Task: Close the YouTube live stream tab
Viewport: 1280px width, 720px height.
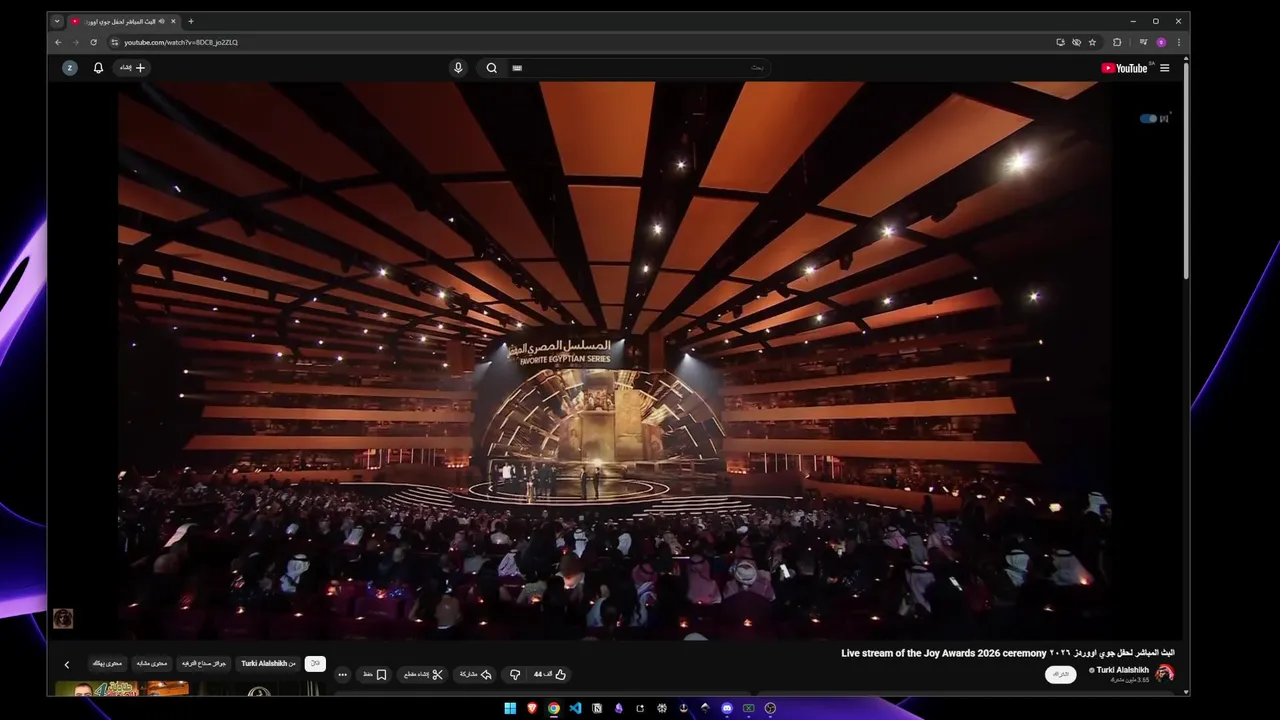Action: (x=173, y=21)
